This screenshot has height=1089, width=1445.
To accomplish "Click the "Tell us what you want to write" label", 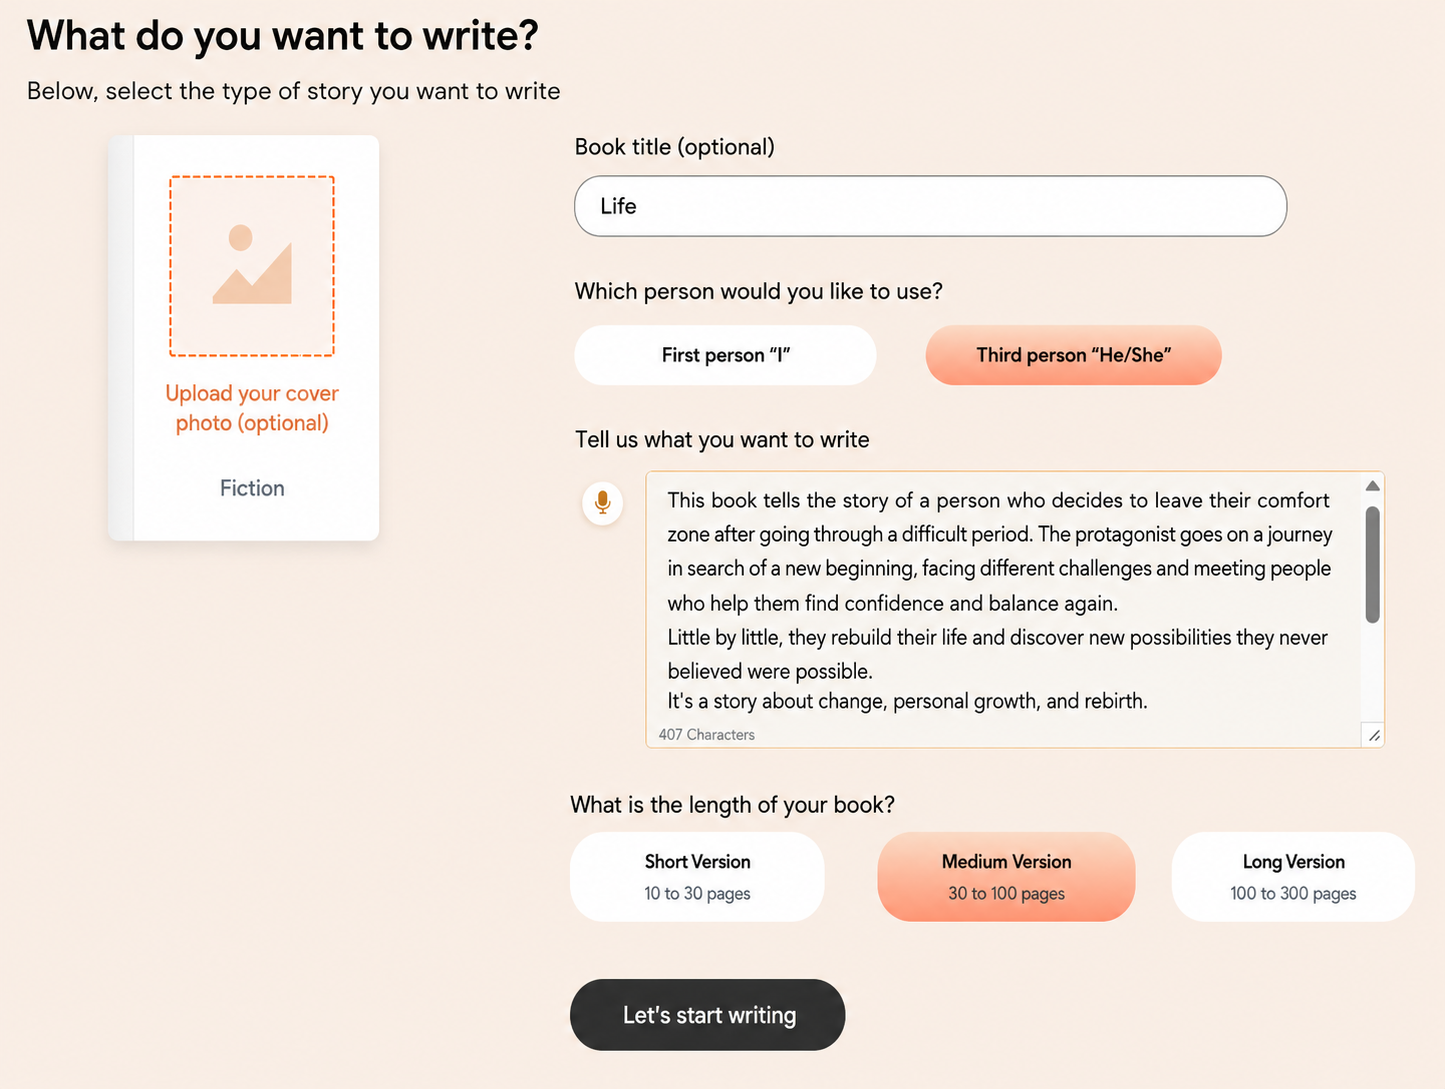I will tap(722, 440).
